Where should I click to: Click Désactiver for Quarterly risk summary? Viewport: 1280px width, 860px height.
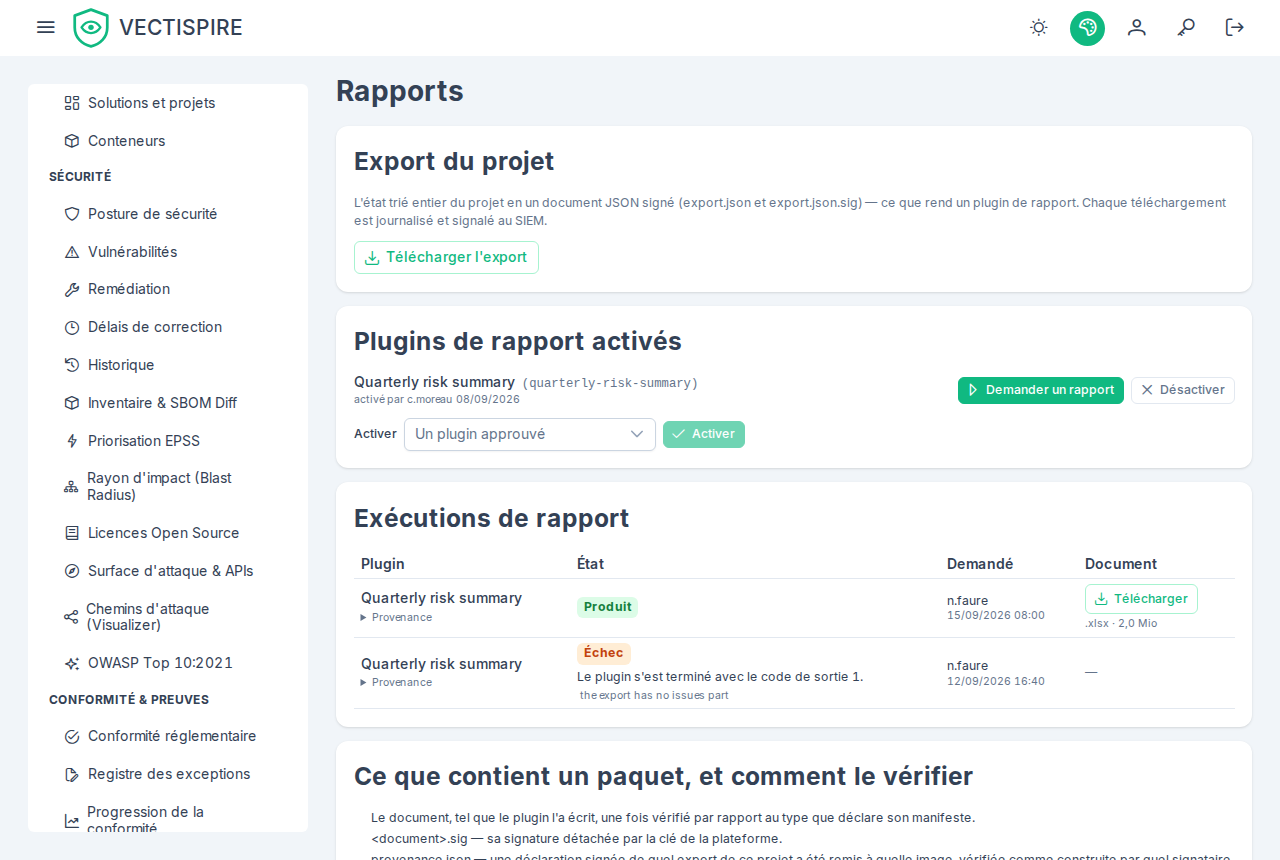pyautogui.click(x=1183, y=390)
